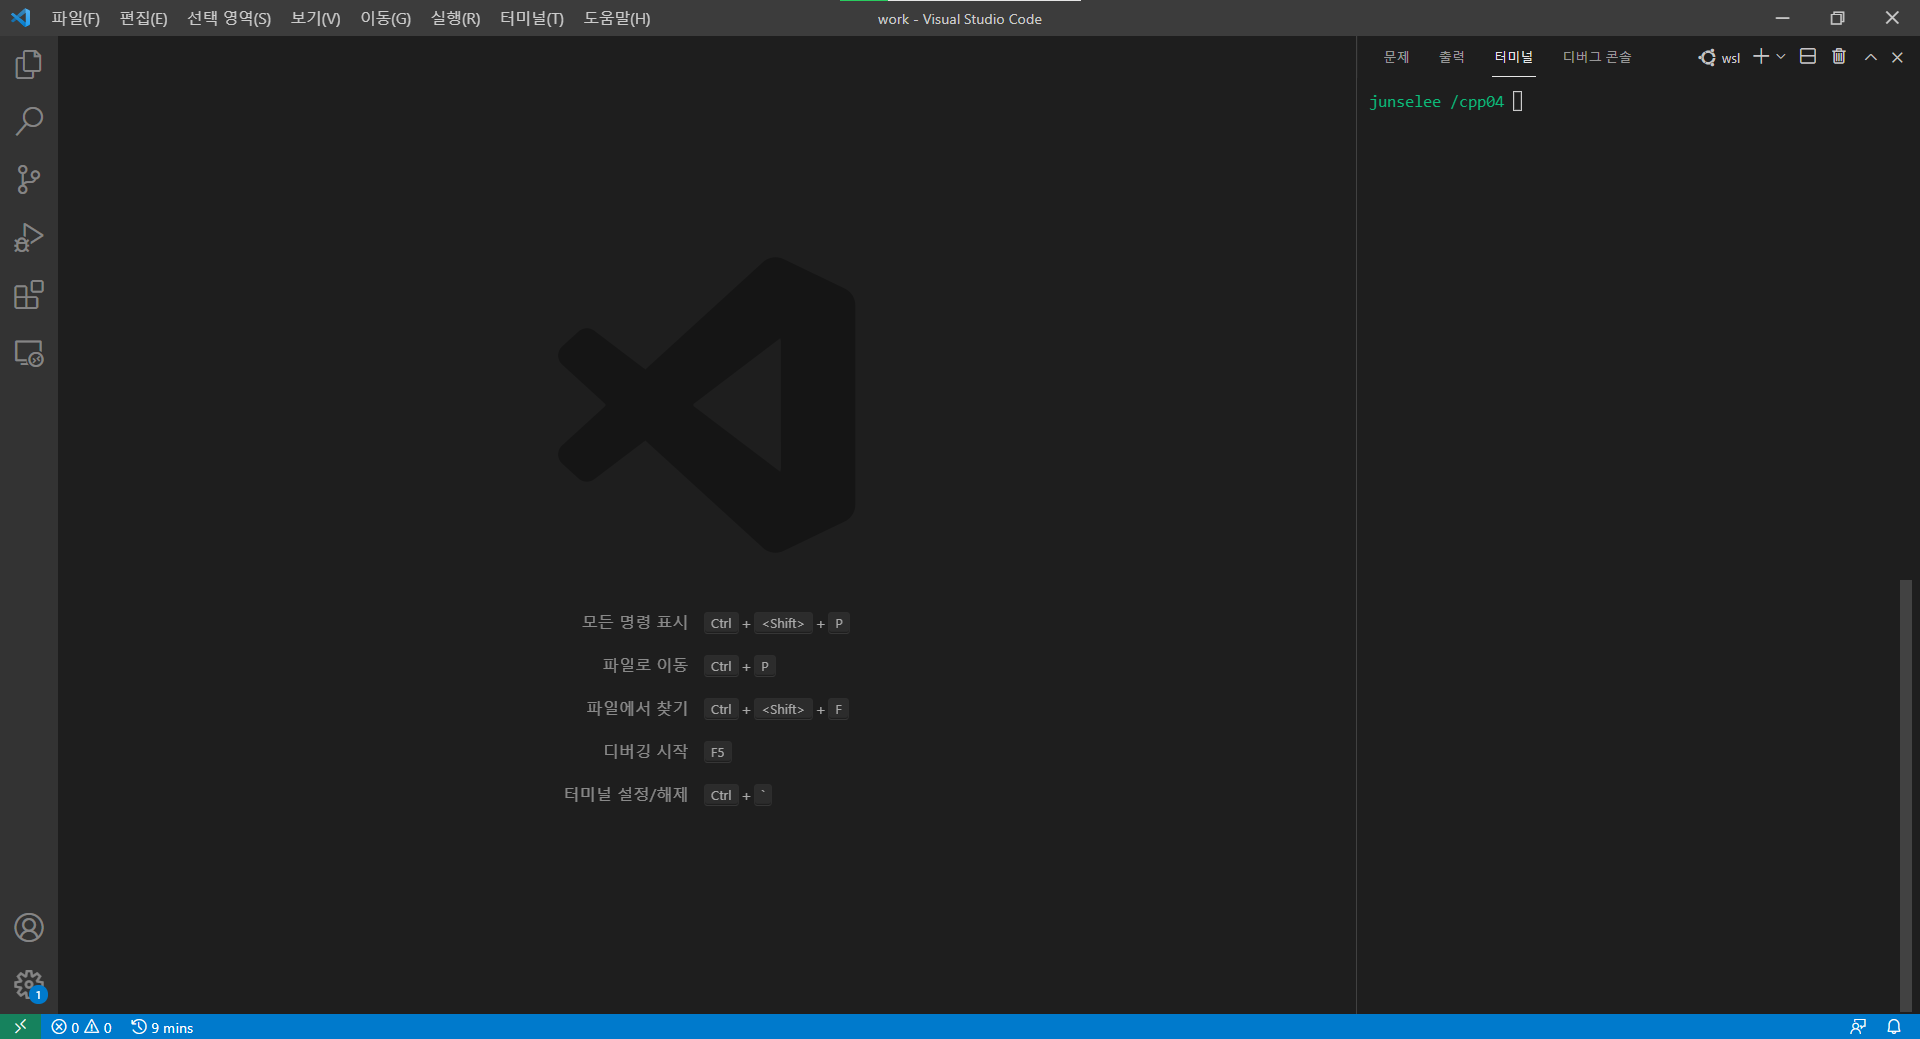Screen dimensions: 1920x1039
Task: Click the VS Code logo in title bar
Action: tap(21, 18)
